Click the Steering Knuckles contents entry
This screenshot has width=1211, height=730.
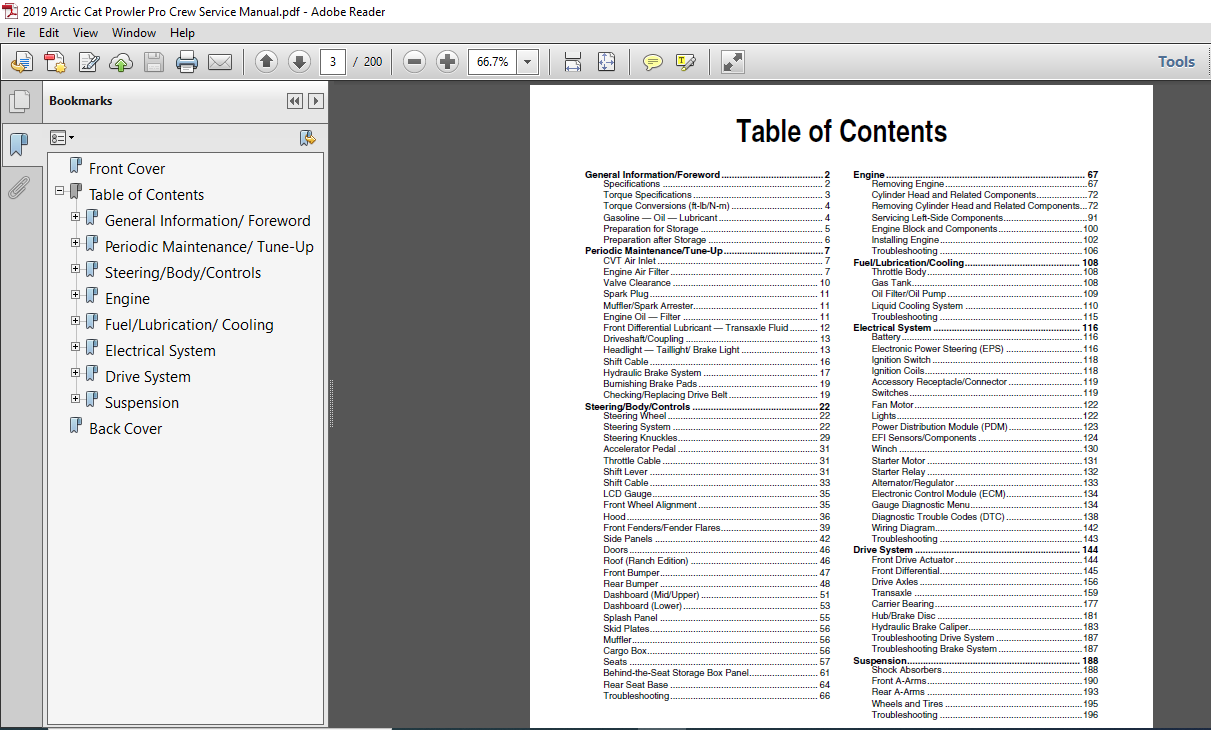pyautogui.click(x=716, y=438)
